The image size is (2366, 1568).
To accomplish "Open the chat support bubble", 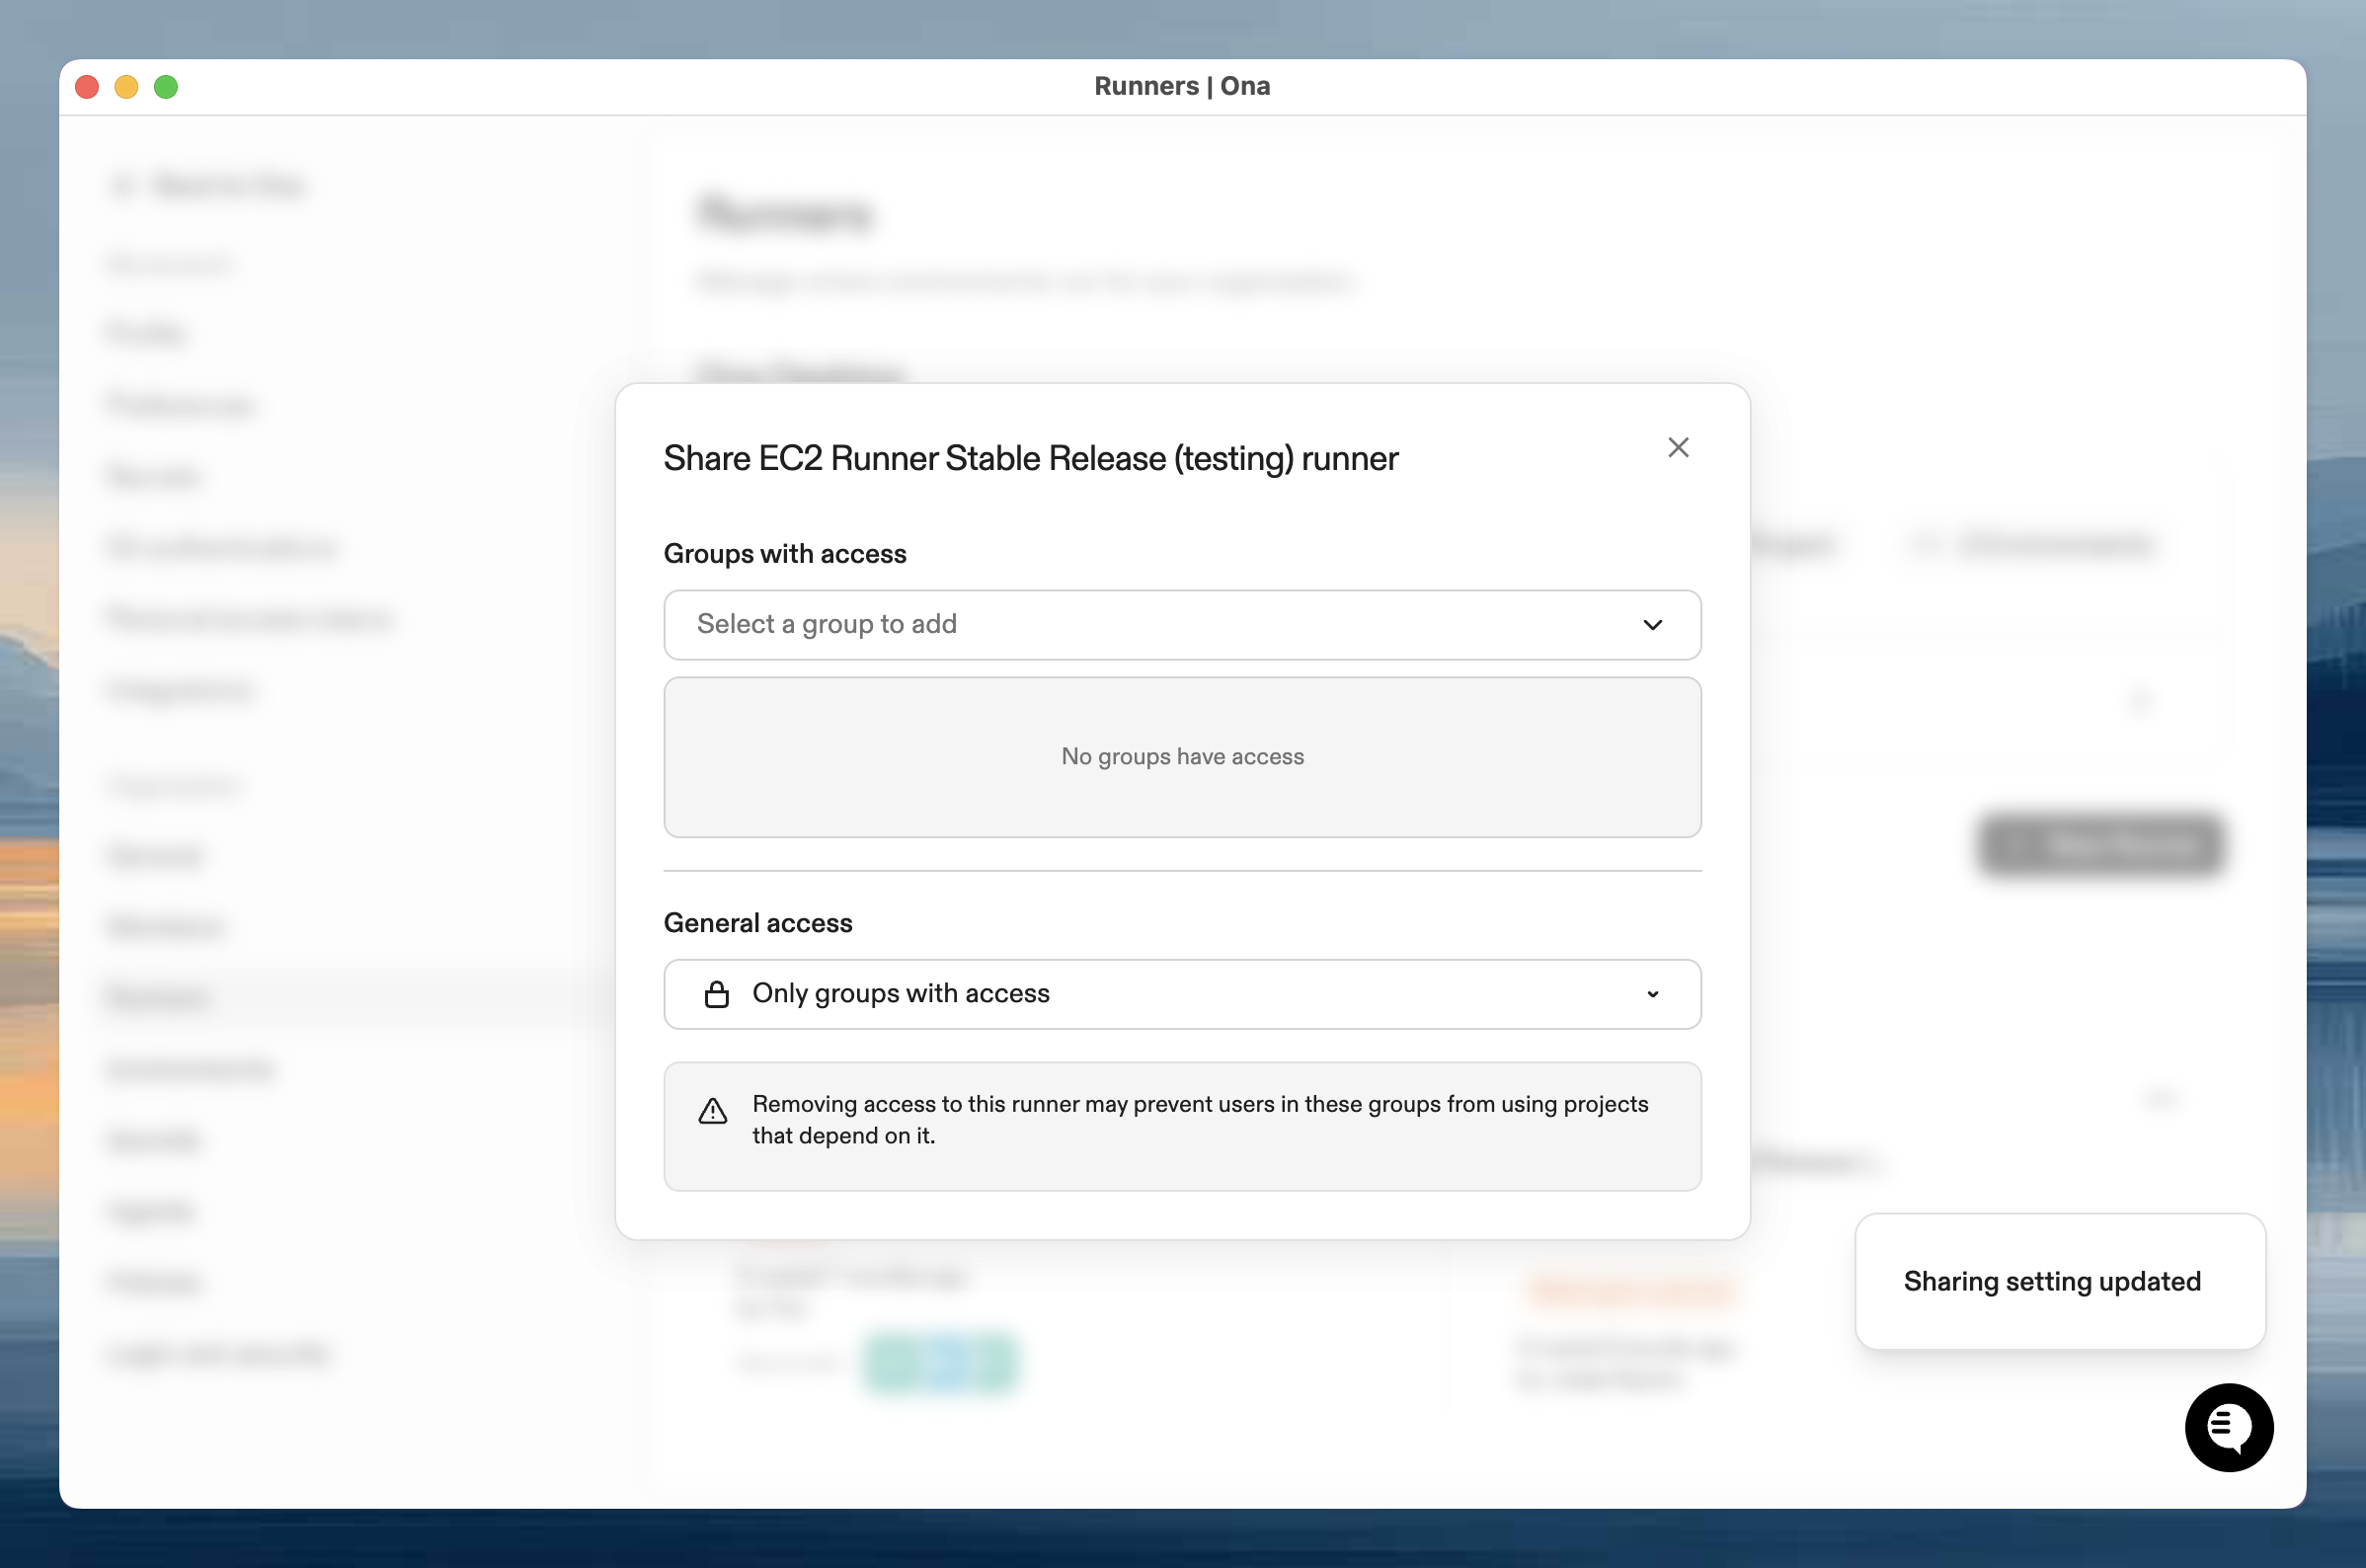I will coord(2228,1427).
